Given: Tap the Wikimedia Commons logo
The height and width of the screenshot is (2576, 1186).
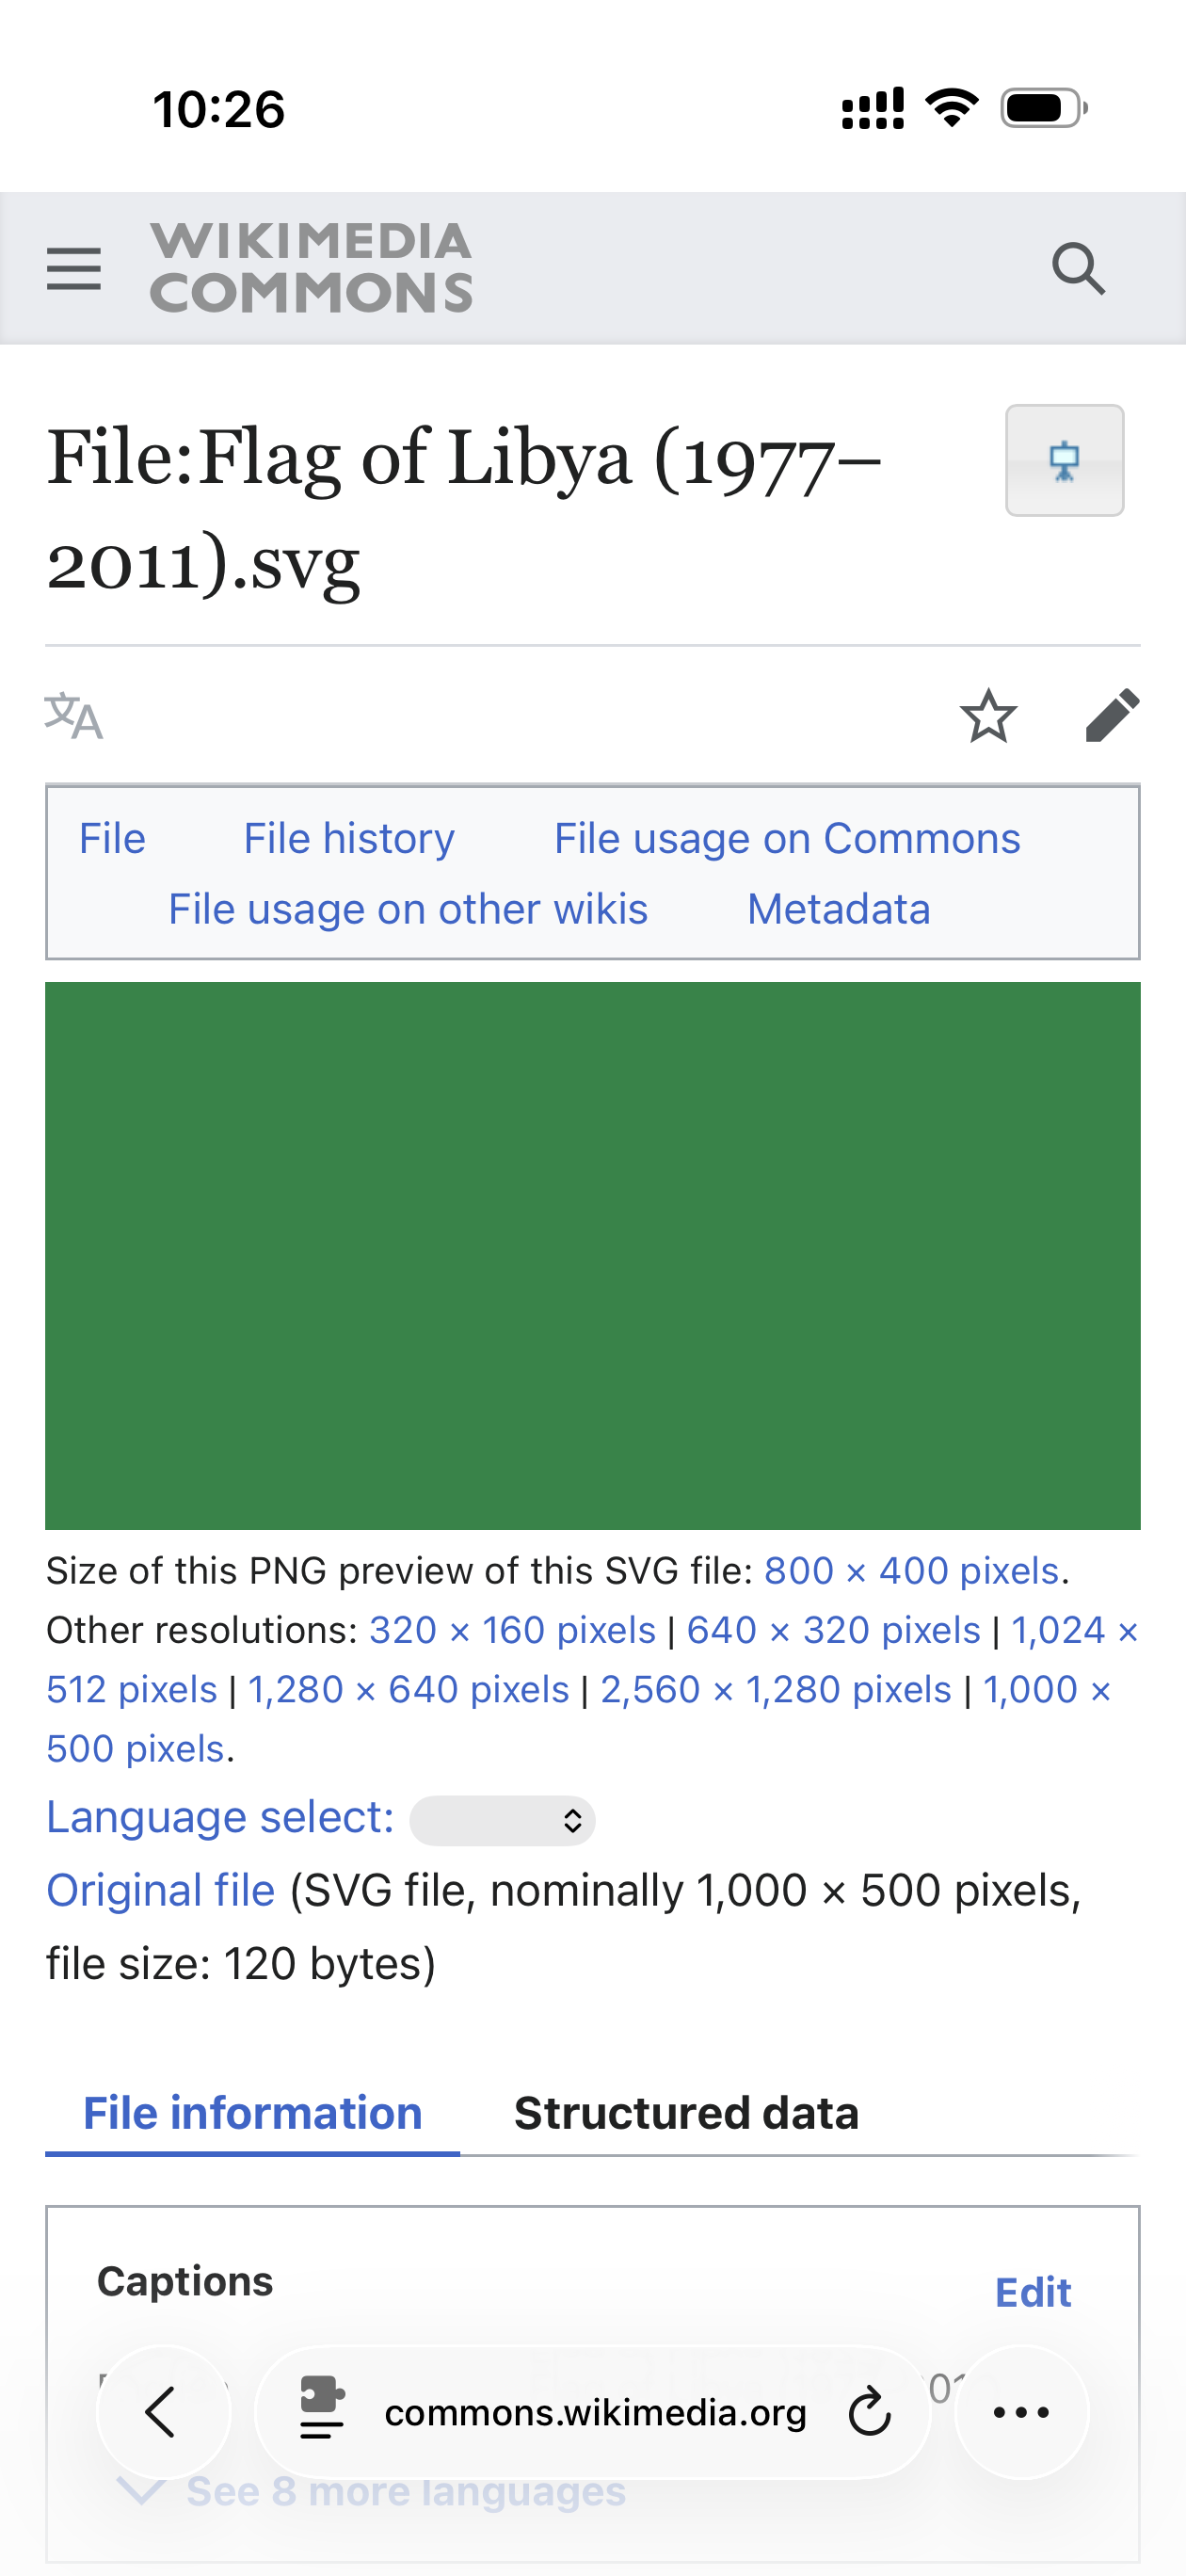Looking at the screenshot, I should point(311,268).
